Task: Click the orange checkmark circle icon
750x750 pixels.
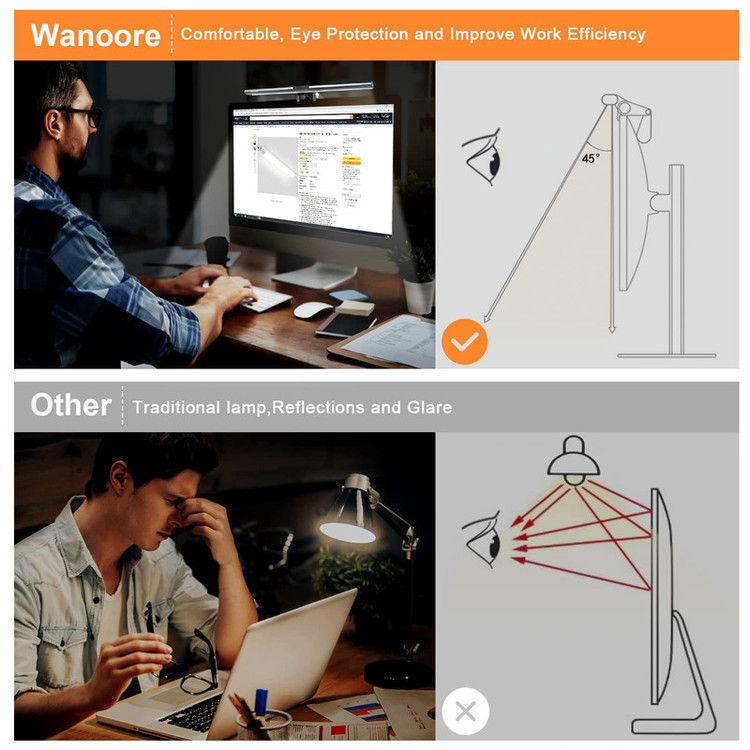Action: tap(464, 342)
